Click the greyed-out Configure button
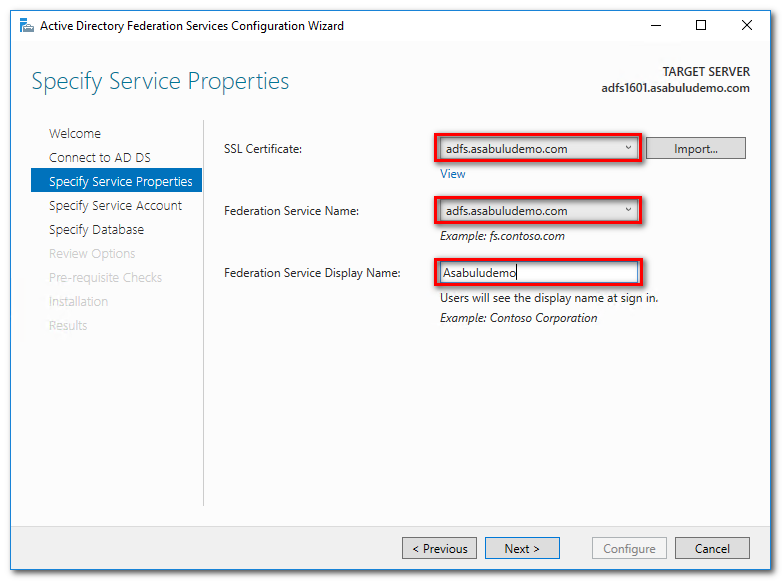The width and height of the screenshot is (782, 581). pos(629,548)
